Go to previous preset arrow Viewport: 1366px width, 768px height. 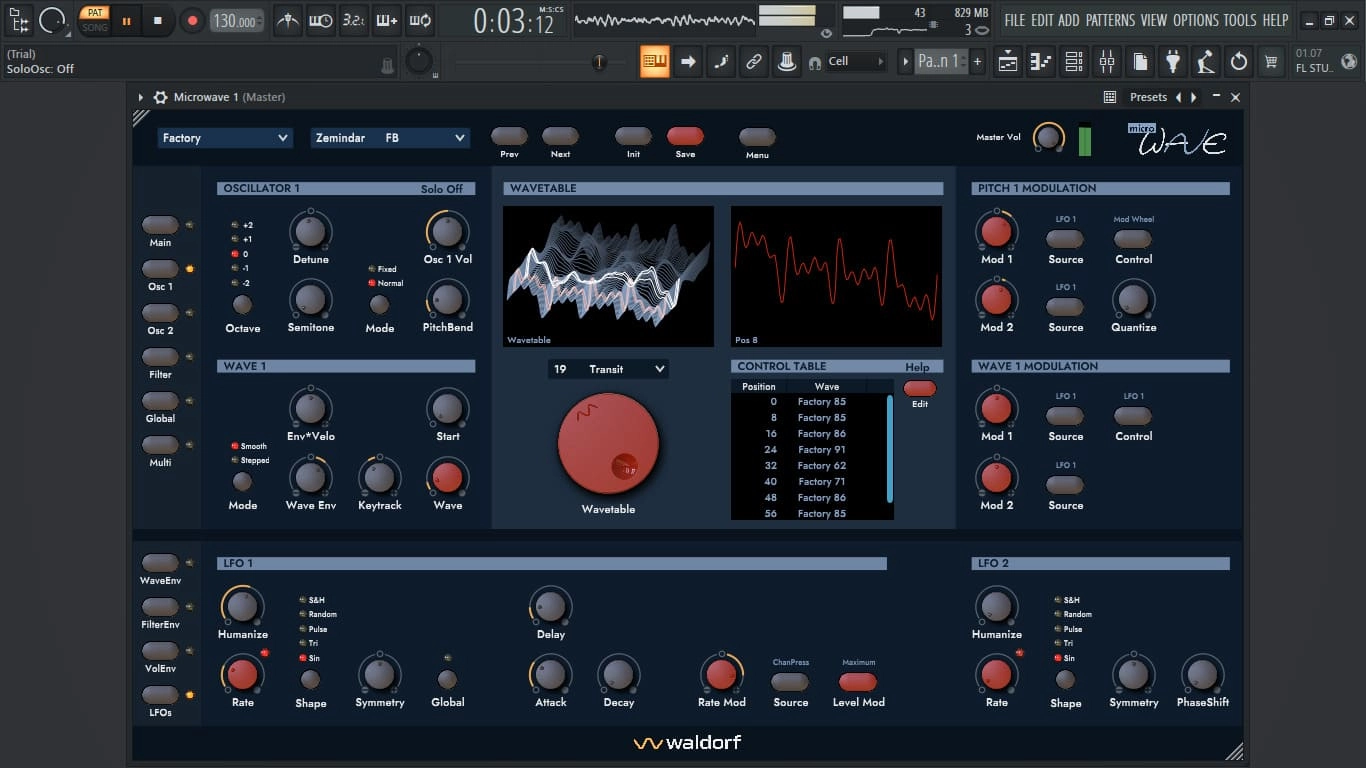coord(1178,97)
